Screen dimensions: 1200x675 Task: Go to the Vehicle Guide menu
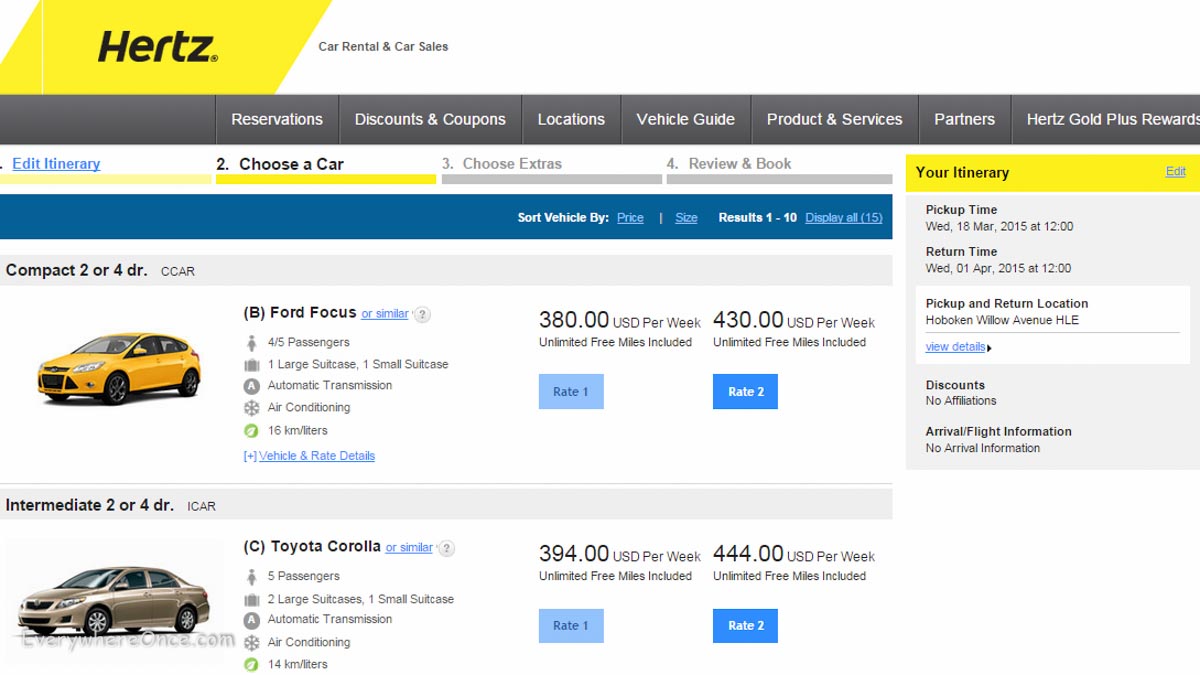[685, 119]
